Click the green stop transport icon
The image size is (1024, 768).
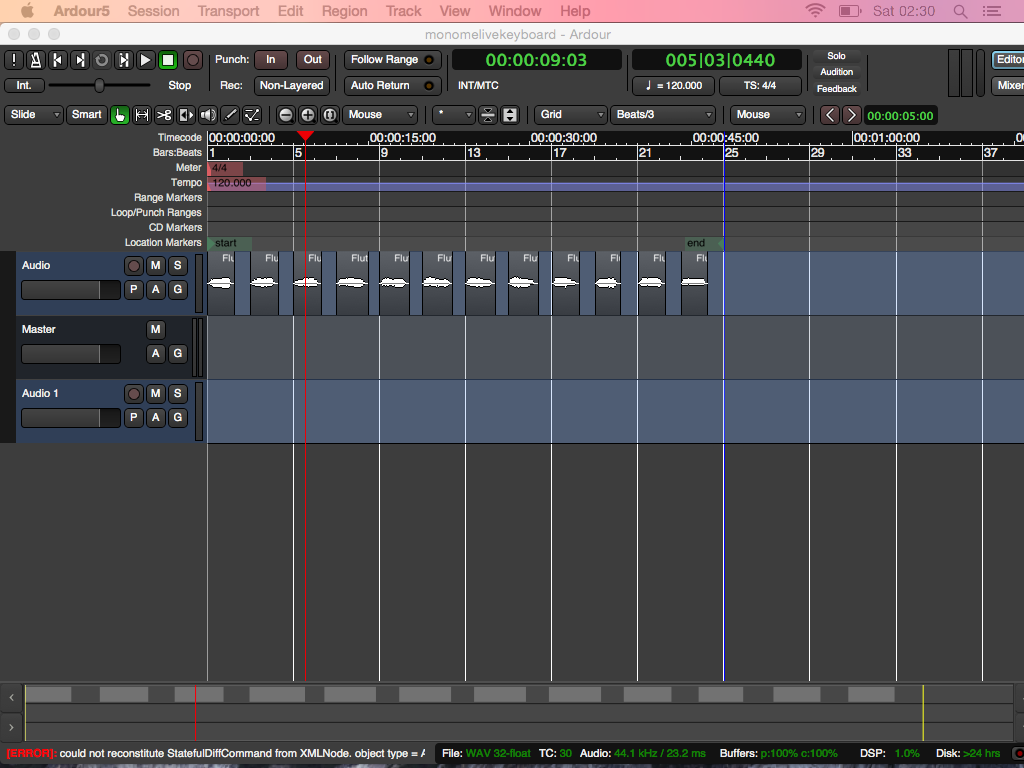pos(168,60)
